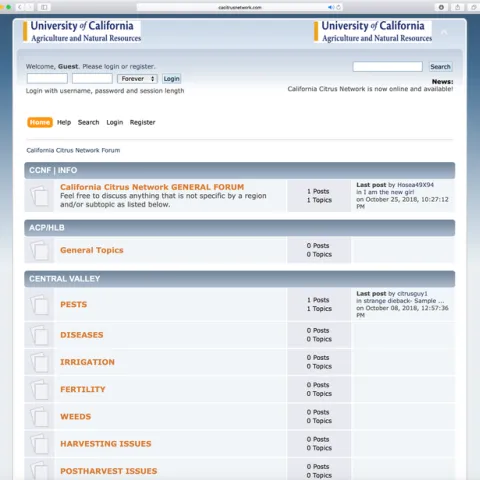480x480 pixels.
Task: Open the Forever session length dropdown
Action: tap(137, 79)
